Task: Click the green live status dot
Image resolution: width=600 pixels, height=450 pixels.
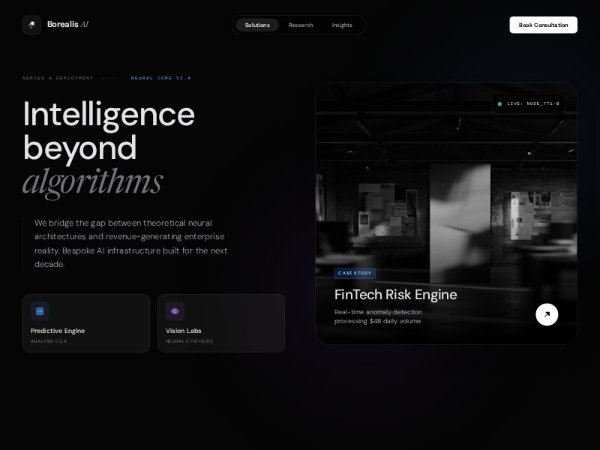Action: (x=499, y=104)
